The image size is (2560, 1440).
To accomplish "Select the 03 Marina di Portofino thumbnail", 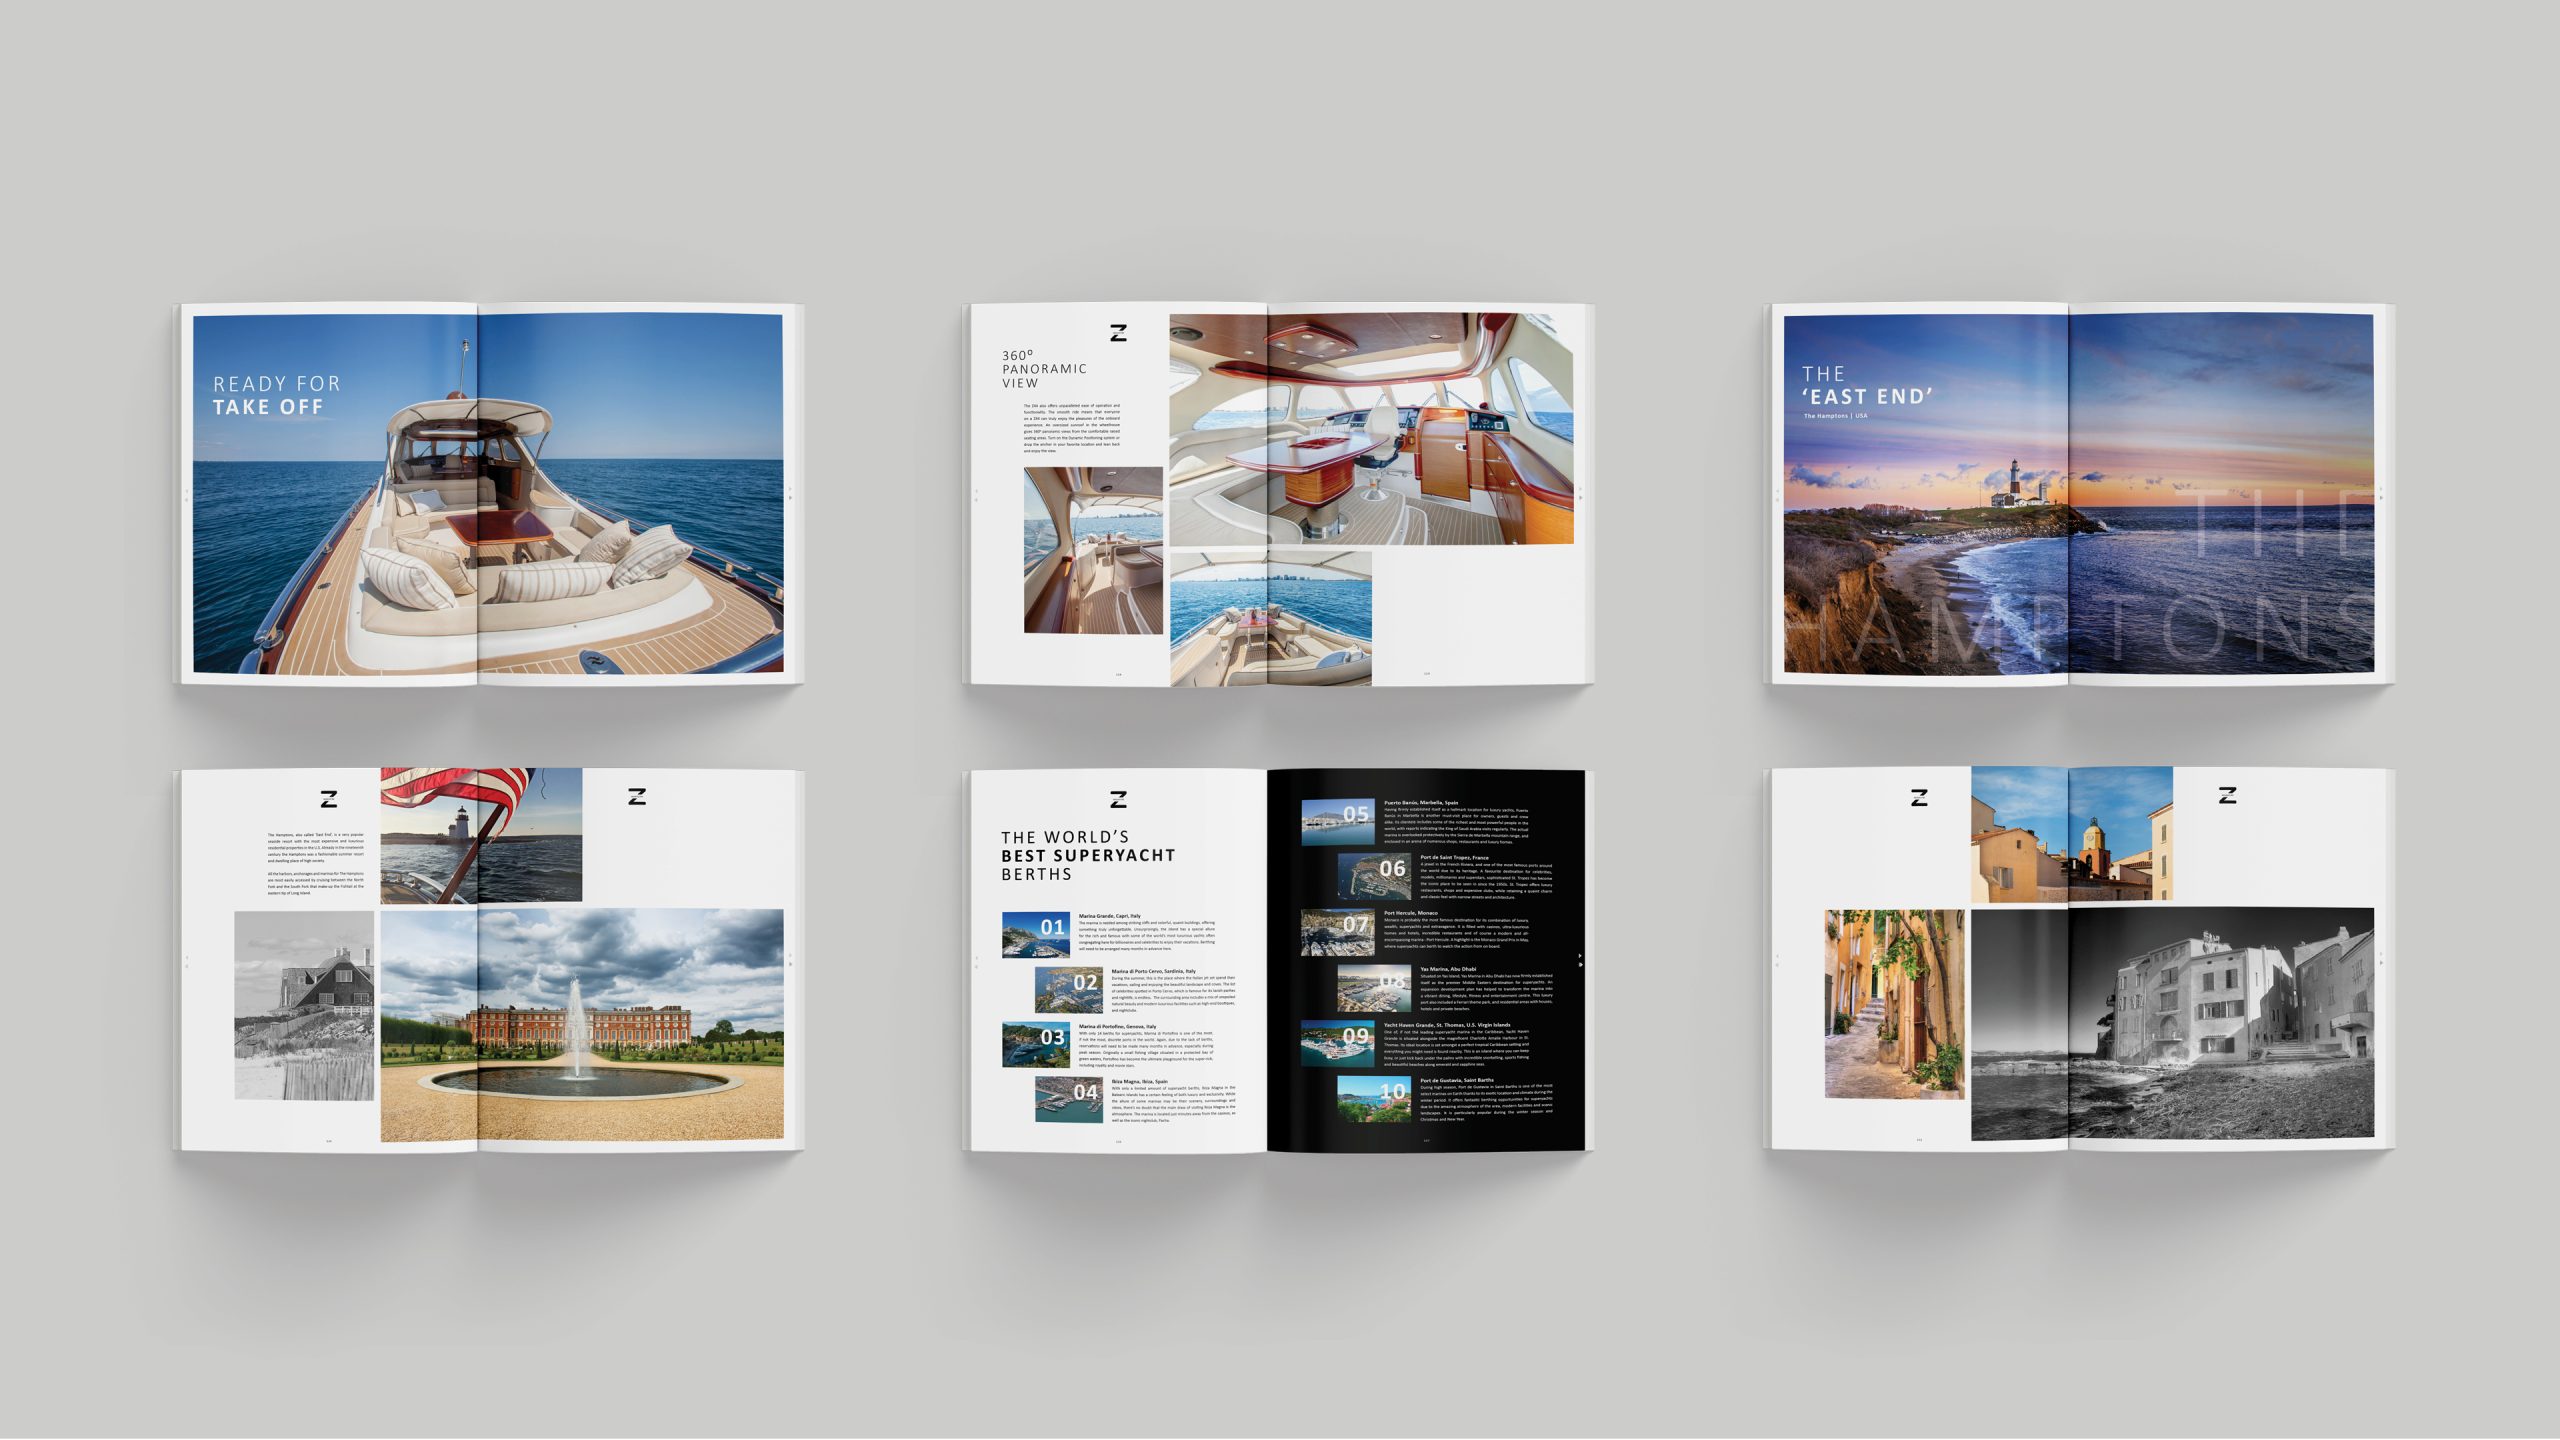I will [x=1036, y=1044].
